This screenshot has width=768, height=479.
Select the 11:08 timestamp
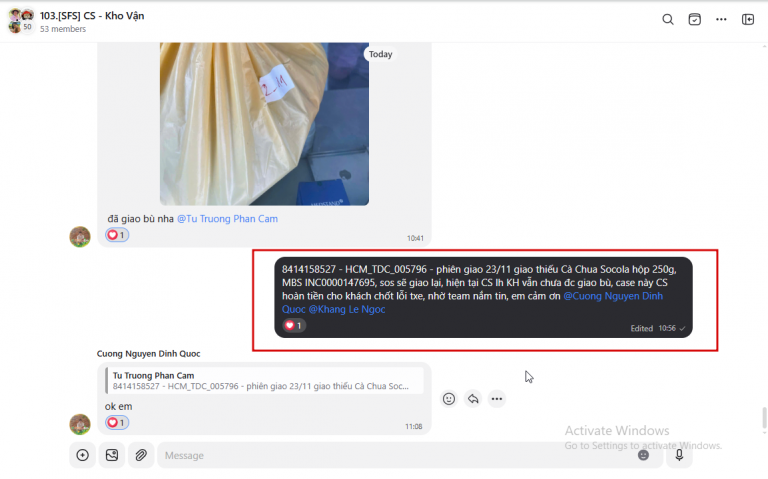coord(413,427)
